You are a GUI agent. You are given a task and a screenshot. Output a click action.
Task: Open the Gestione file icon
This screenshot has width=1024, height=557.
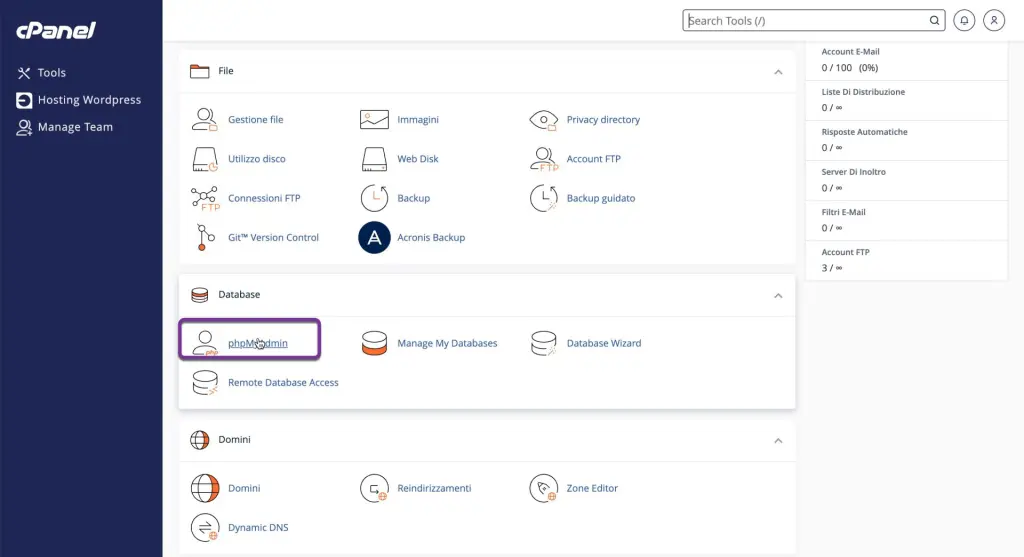(204, 119)
